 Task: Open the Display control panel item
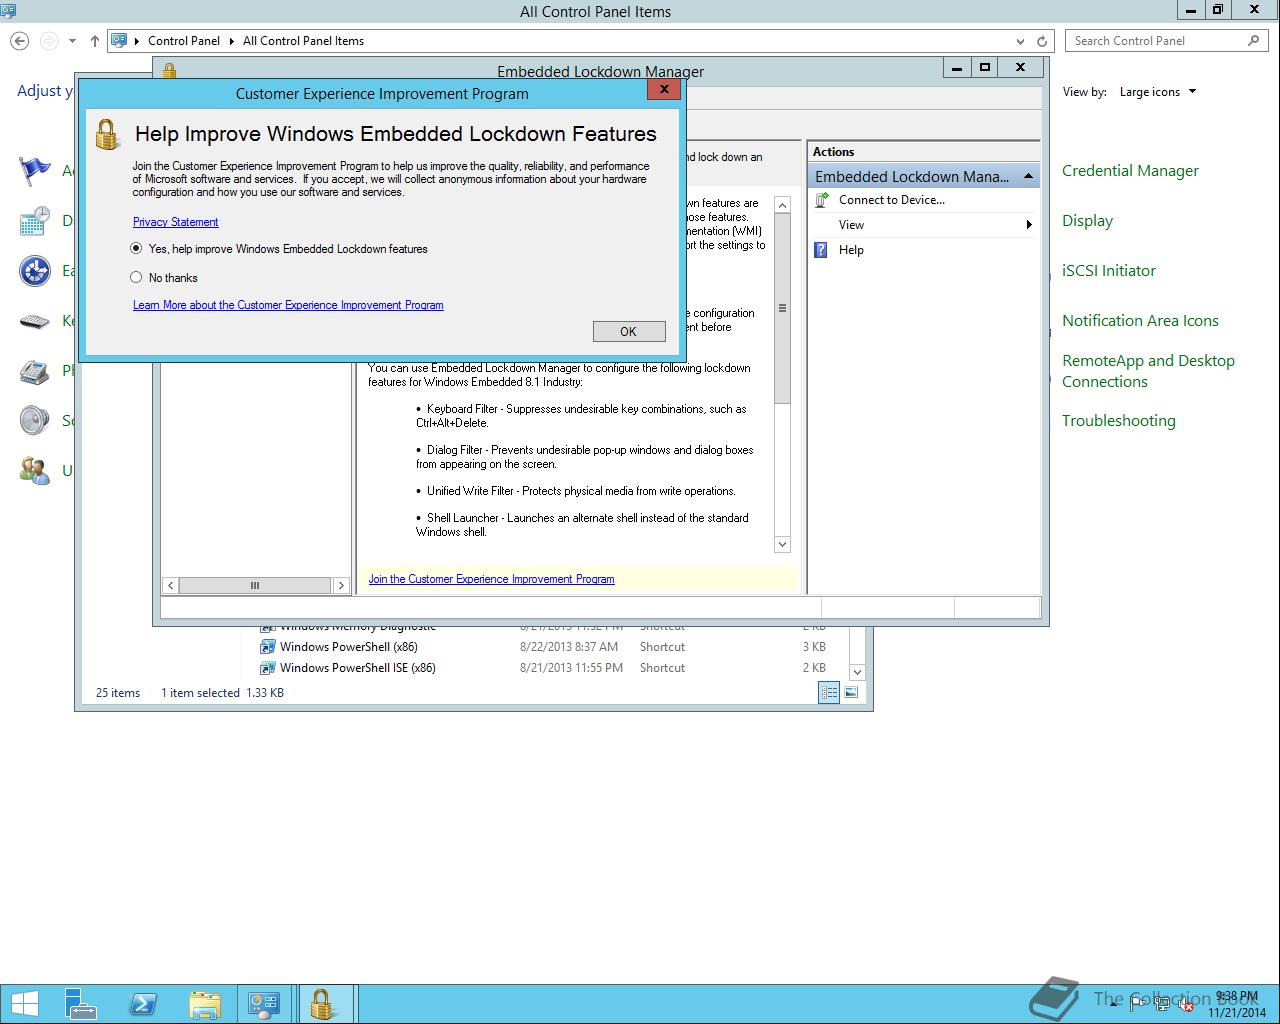(x=1087, y=221)
